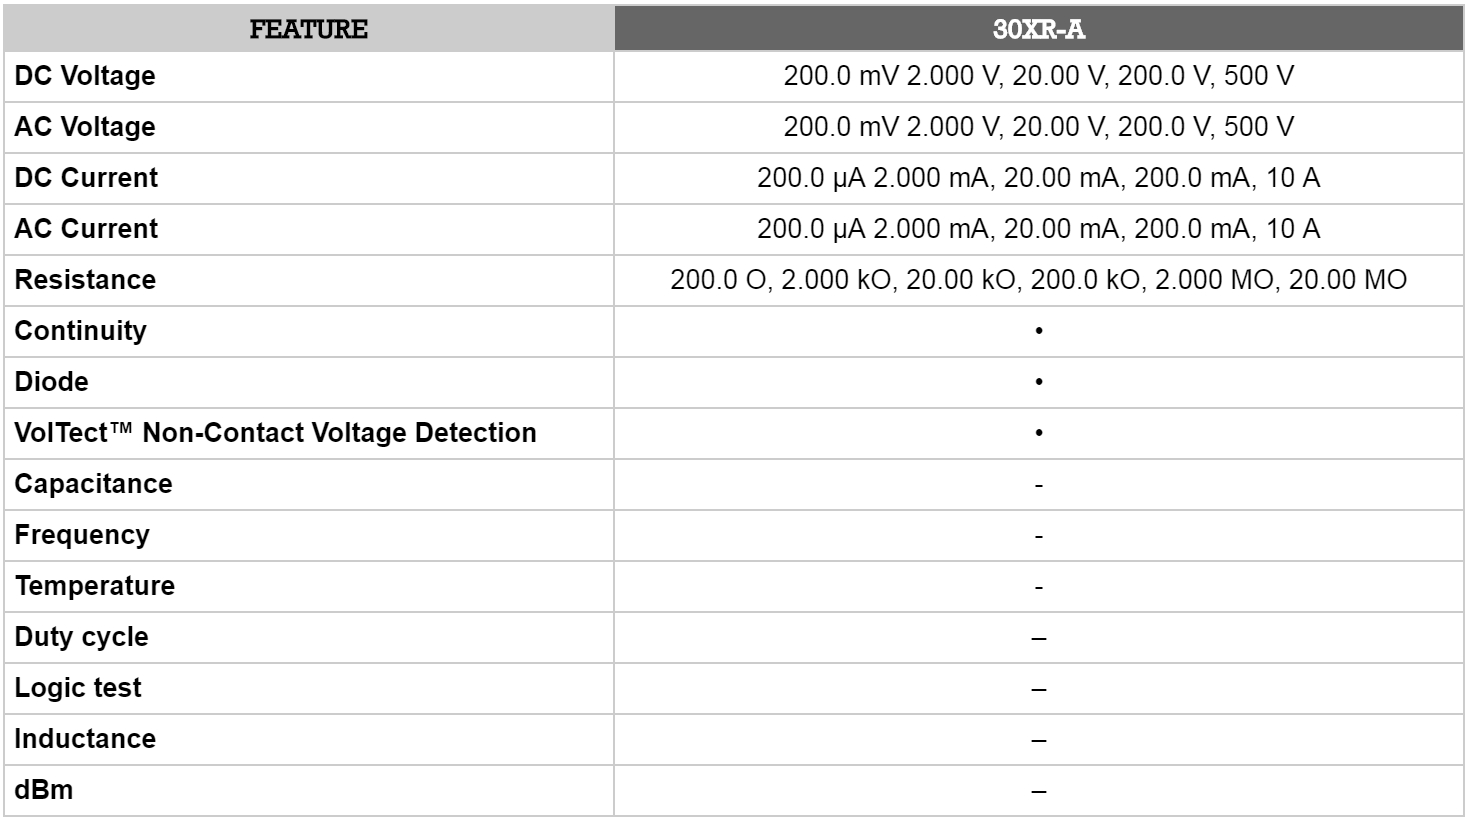Select the Capacitance row label

(93, 484)
